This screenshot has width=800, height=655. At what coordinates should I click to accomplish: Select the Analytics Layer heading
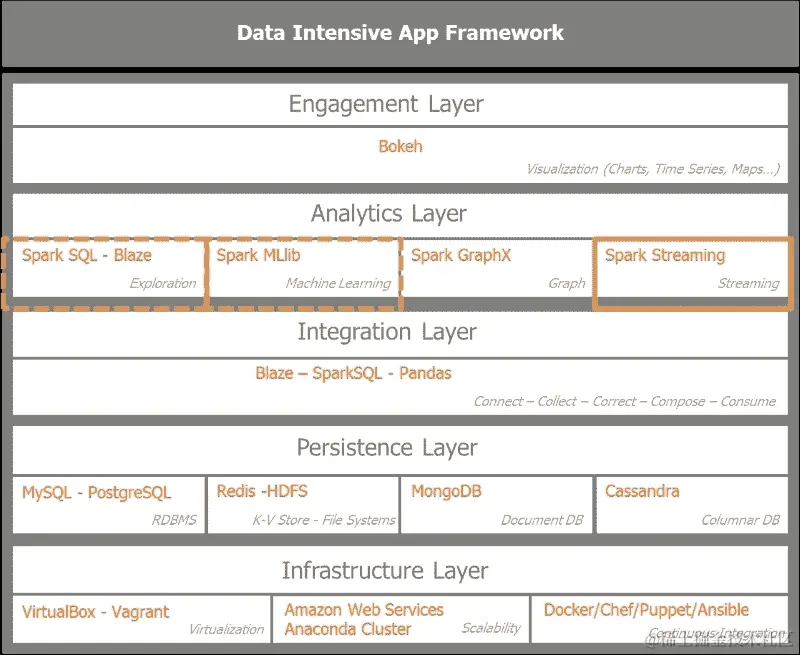(389, 213)
